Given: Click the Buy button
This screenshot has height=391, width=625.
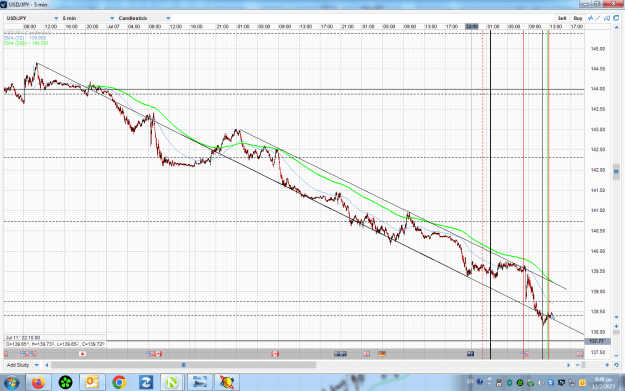Looking at the screenshot, I should click(578, 18).
